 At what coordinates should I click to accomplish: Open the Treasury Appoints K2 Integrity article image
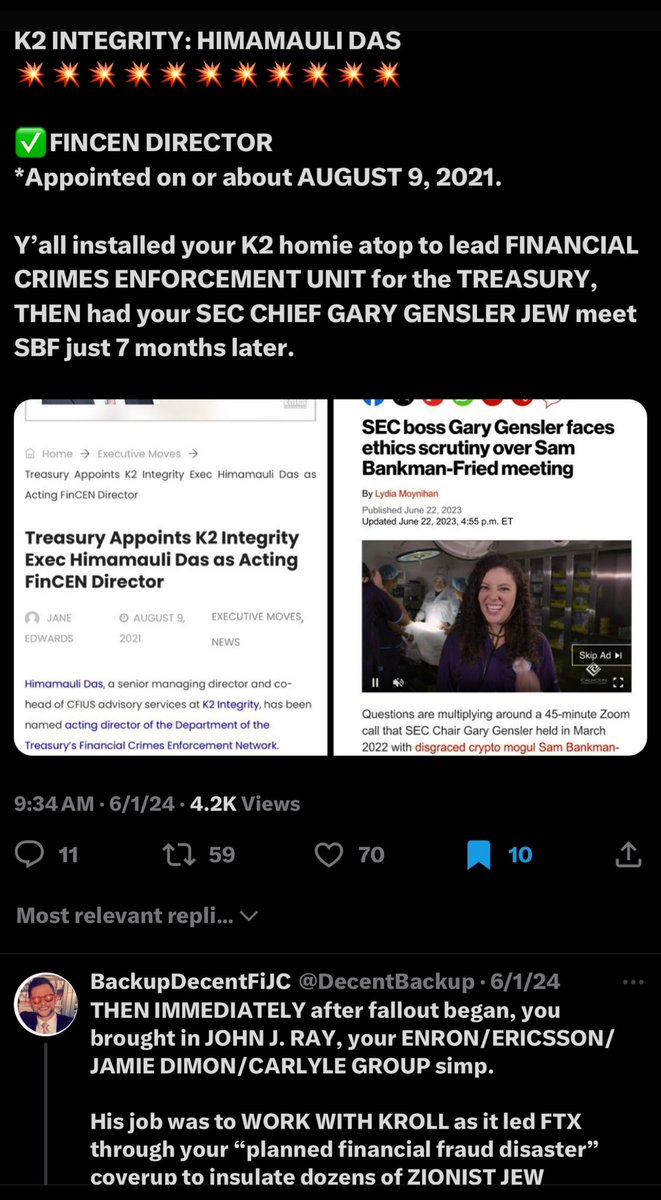click(x=171, y=577)
